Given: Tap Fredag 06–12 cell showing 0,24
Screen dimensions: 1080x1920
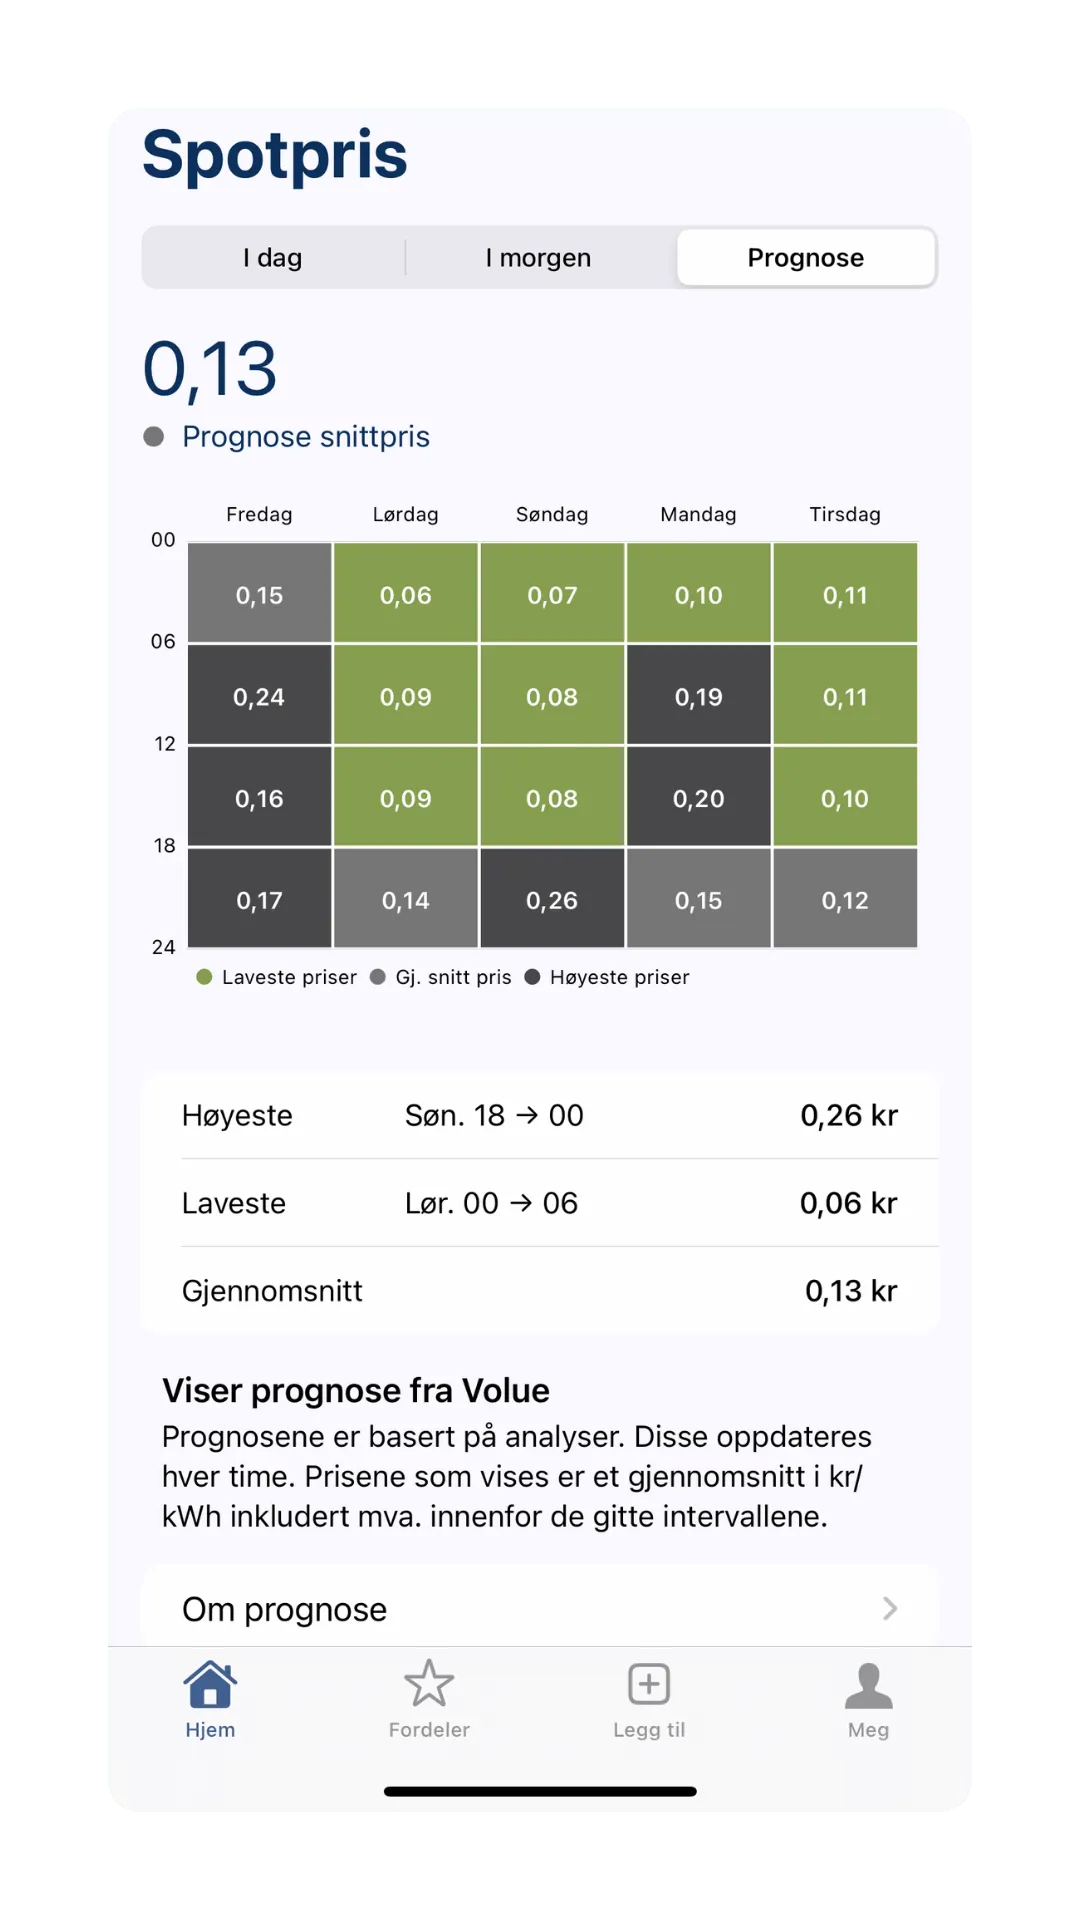Looking at the screenshot, I should point(259,696).
